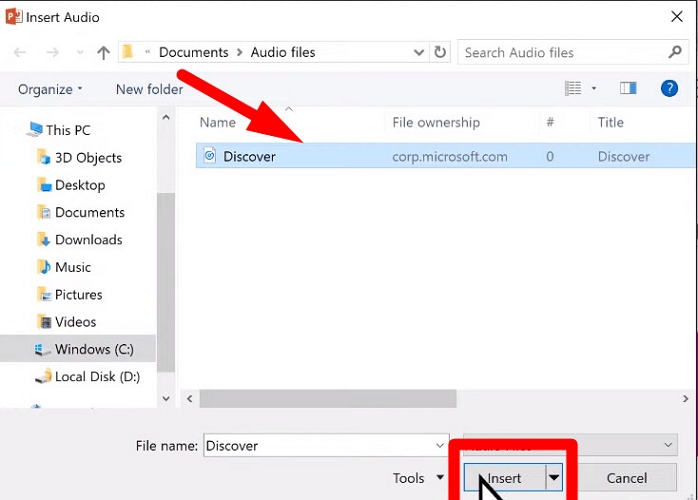Click the horizontal scrollbar left arrow

tap(190, 398)
